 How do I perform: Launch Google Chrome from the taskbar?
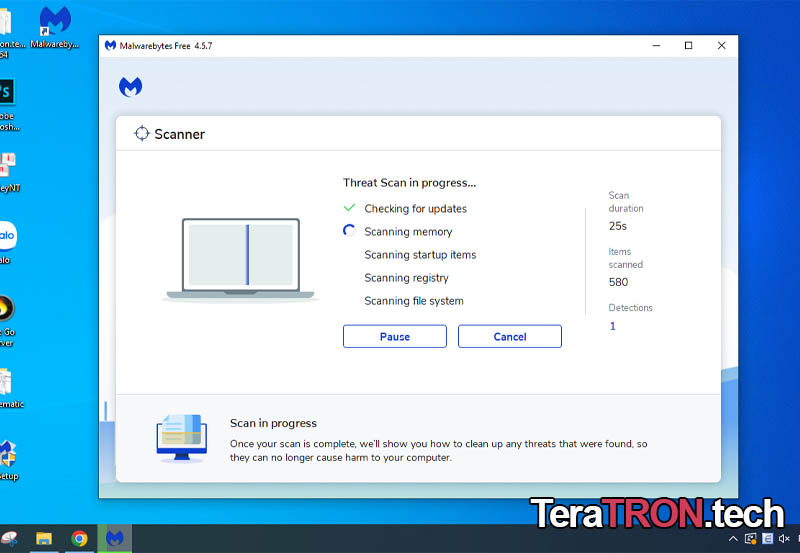79,538
